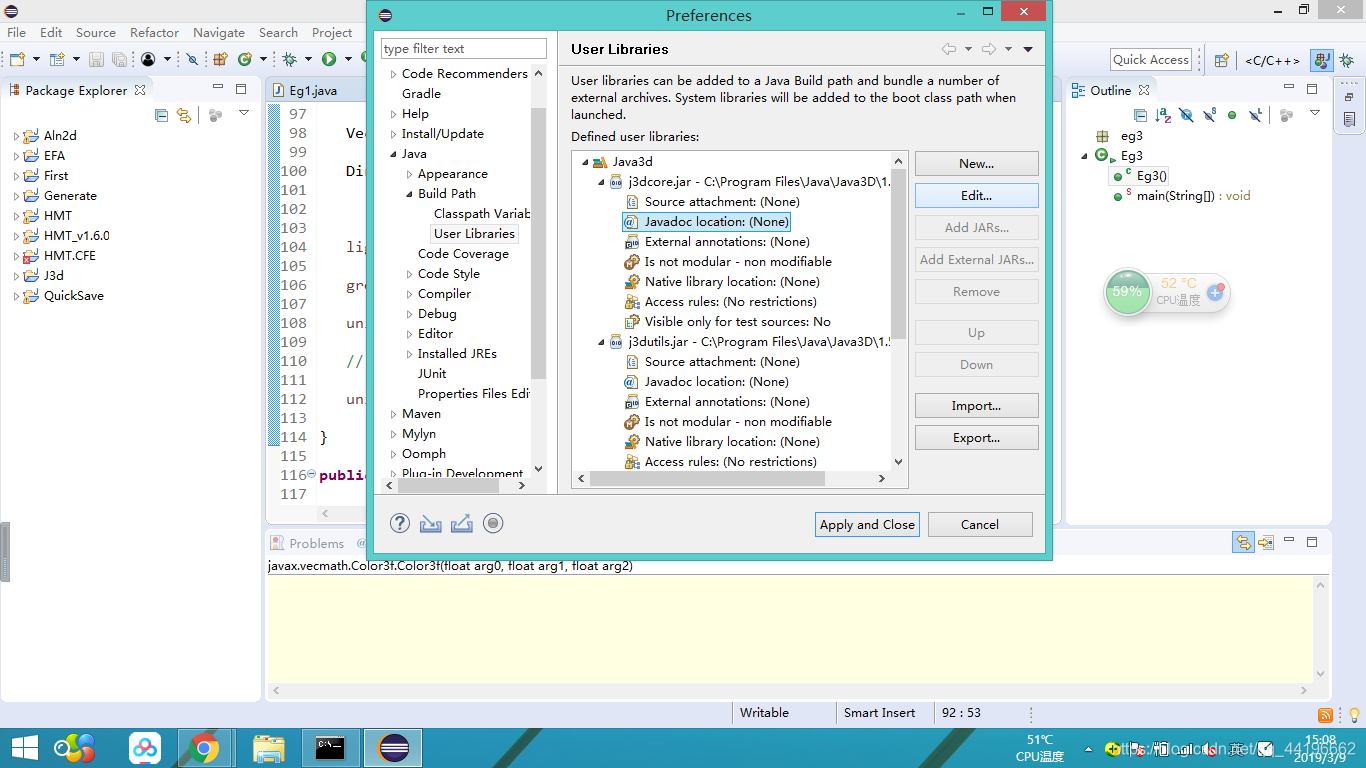
Task: Toggle the skip all breakpoints toolbar icon
Action: point(193,59)
